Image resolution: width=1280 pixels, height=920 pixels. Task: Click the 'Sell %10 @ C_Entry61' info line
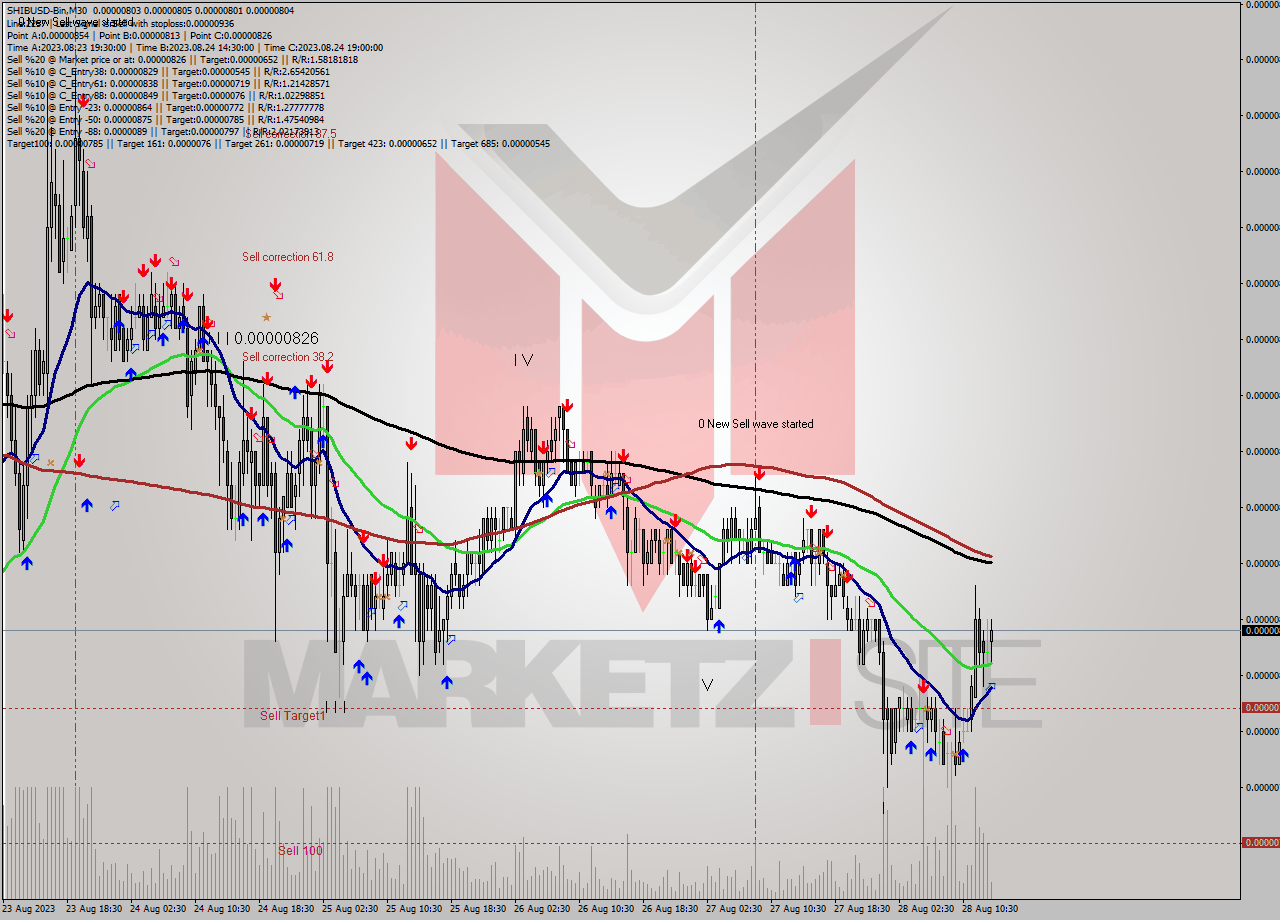coord(167,83)
